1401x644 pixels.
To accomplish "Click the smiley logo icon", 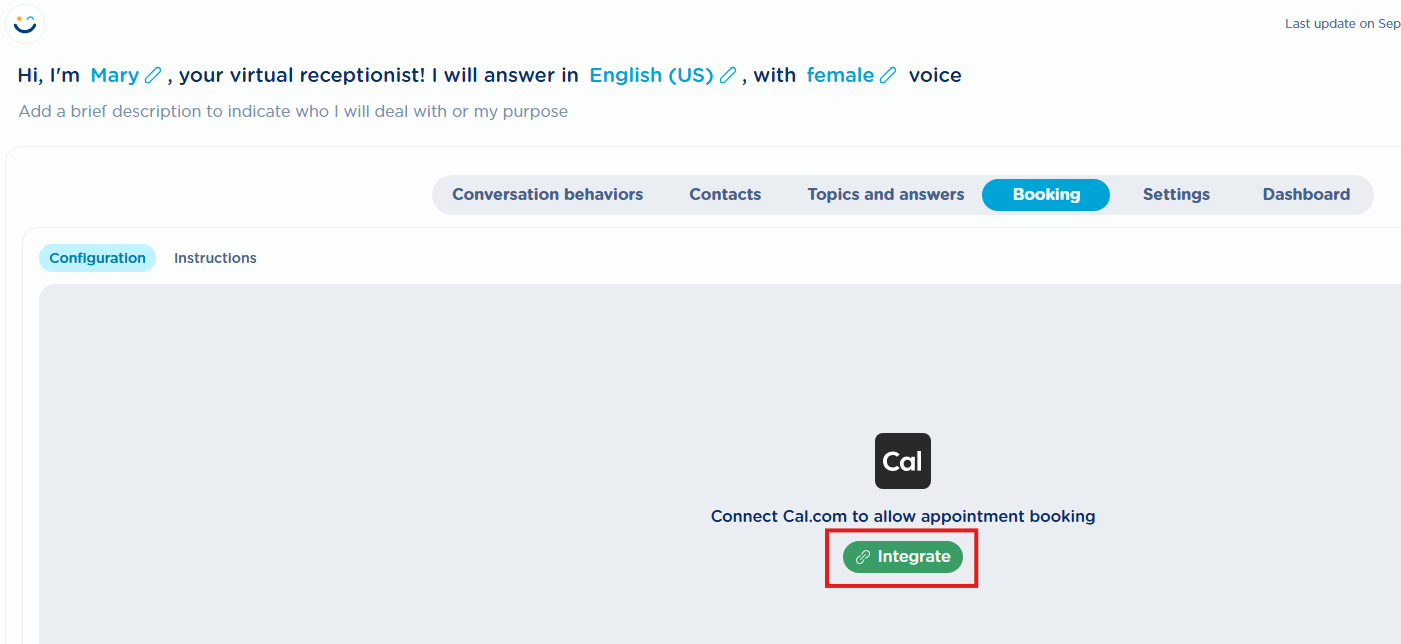I will pyautogui.click(x=25, y=23).
